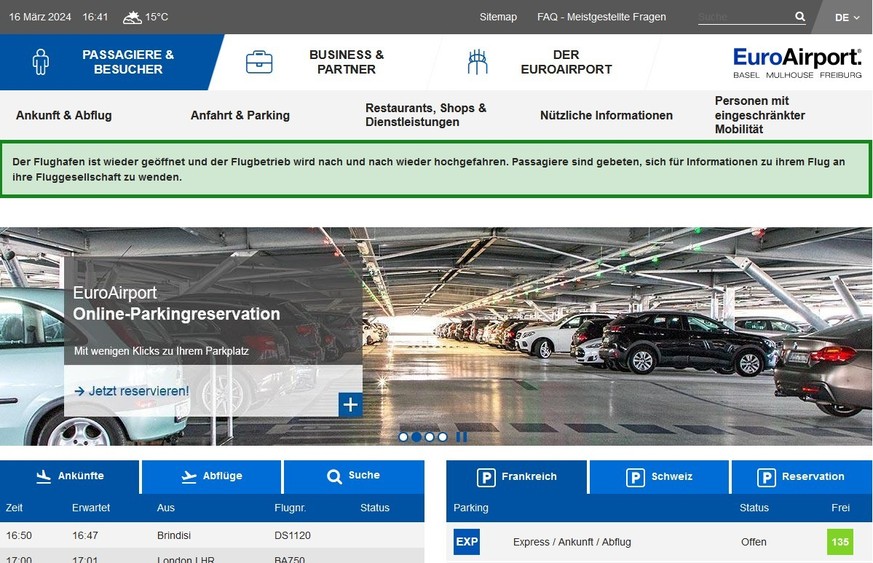Open Nützliche Informationen menu

coord(606,115)
